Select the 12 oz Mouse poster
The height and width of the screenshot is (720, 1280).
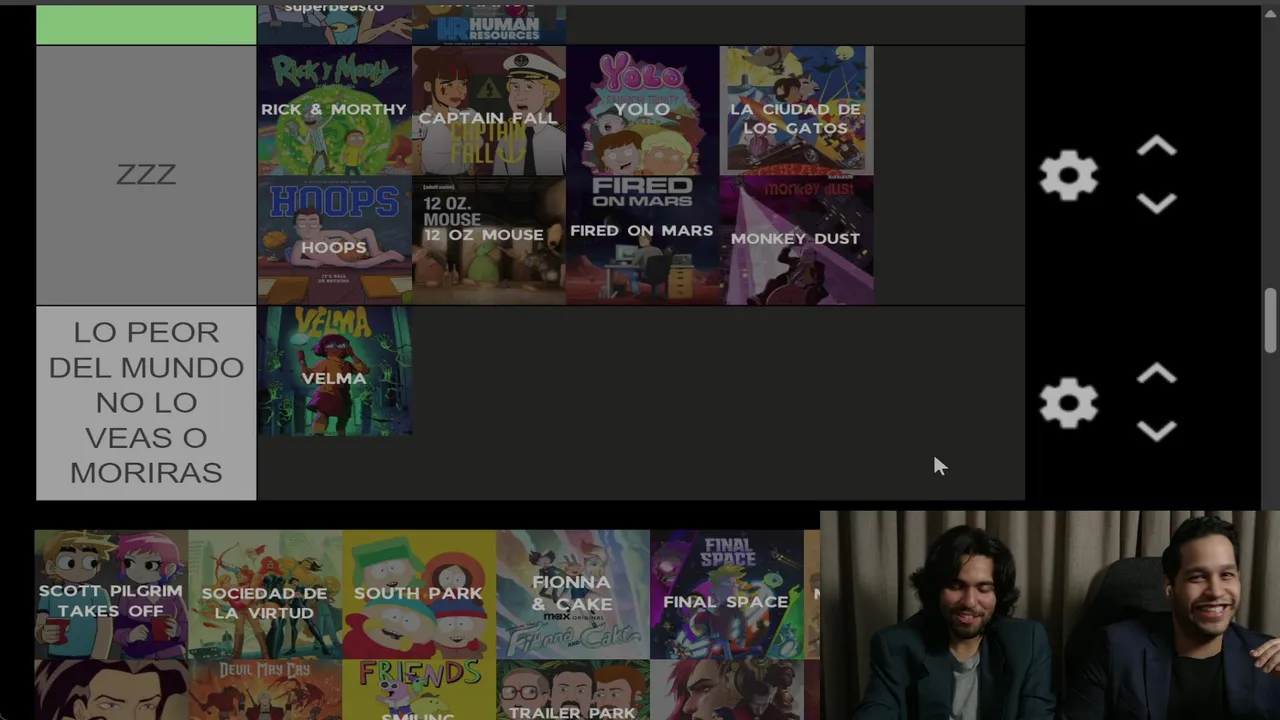click(x=488, y=240)
